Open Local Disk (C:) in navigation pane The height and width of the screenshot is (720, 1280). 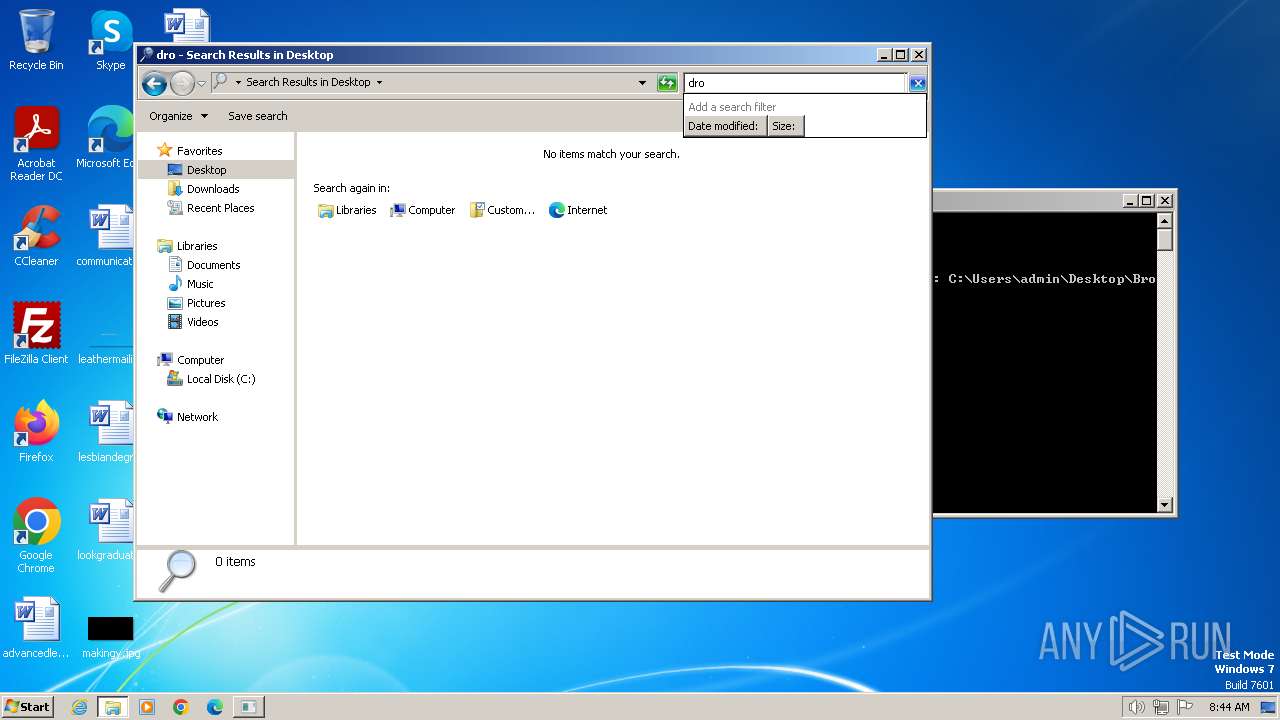(x=221, y=379)
